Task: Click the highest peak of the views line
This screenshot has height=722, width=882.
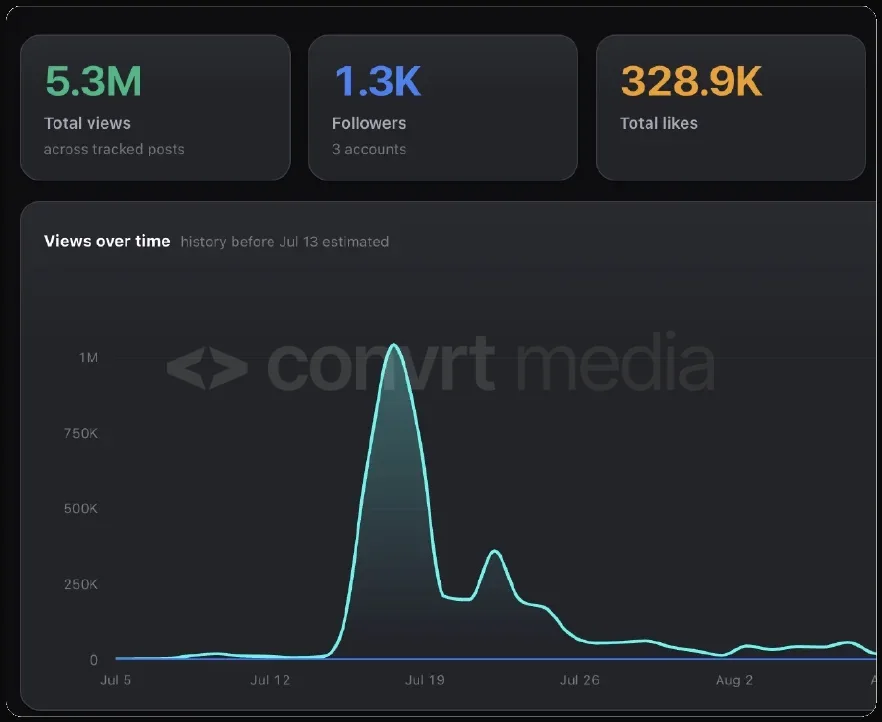Action: coord(394,345)
